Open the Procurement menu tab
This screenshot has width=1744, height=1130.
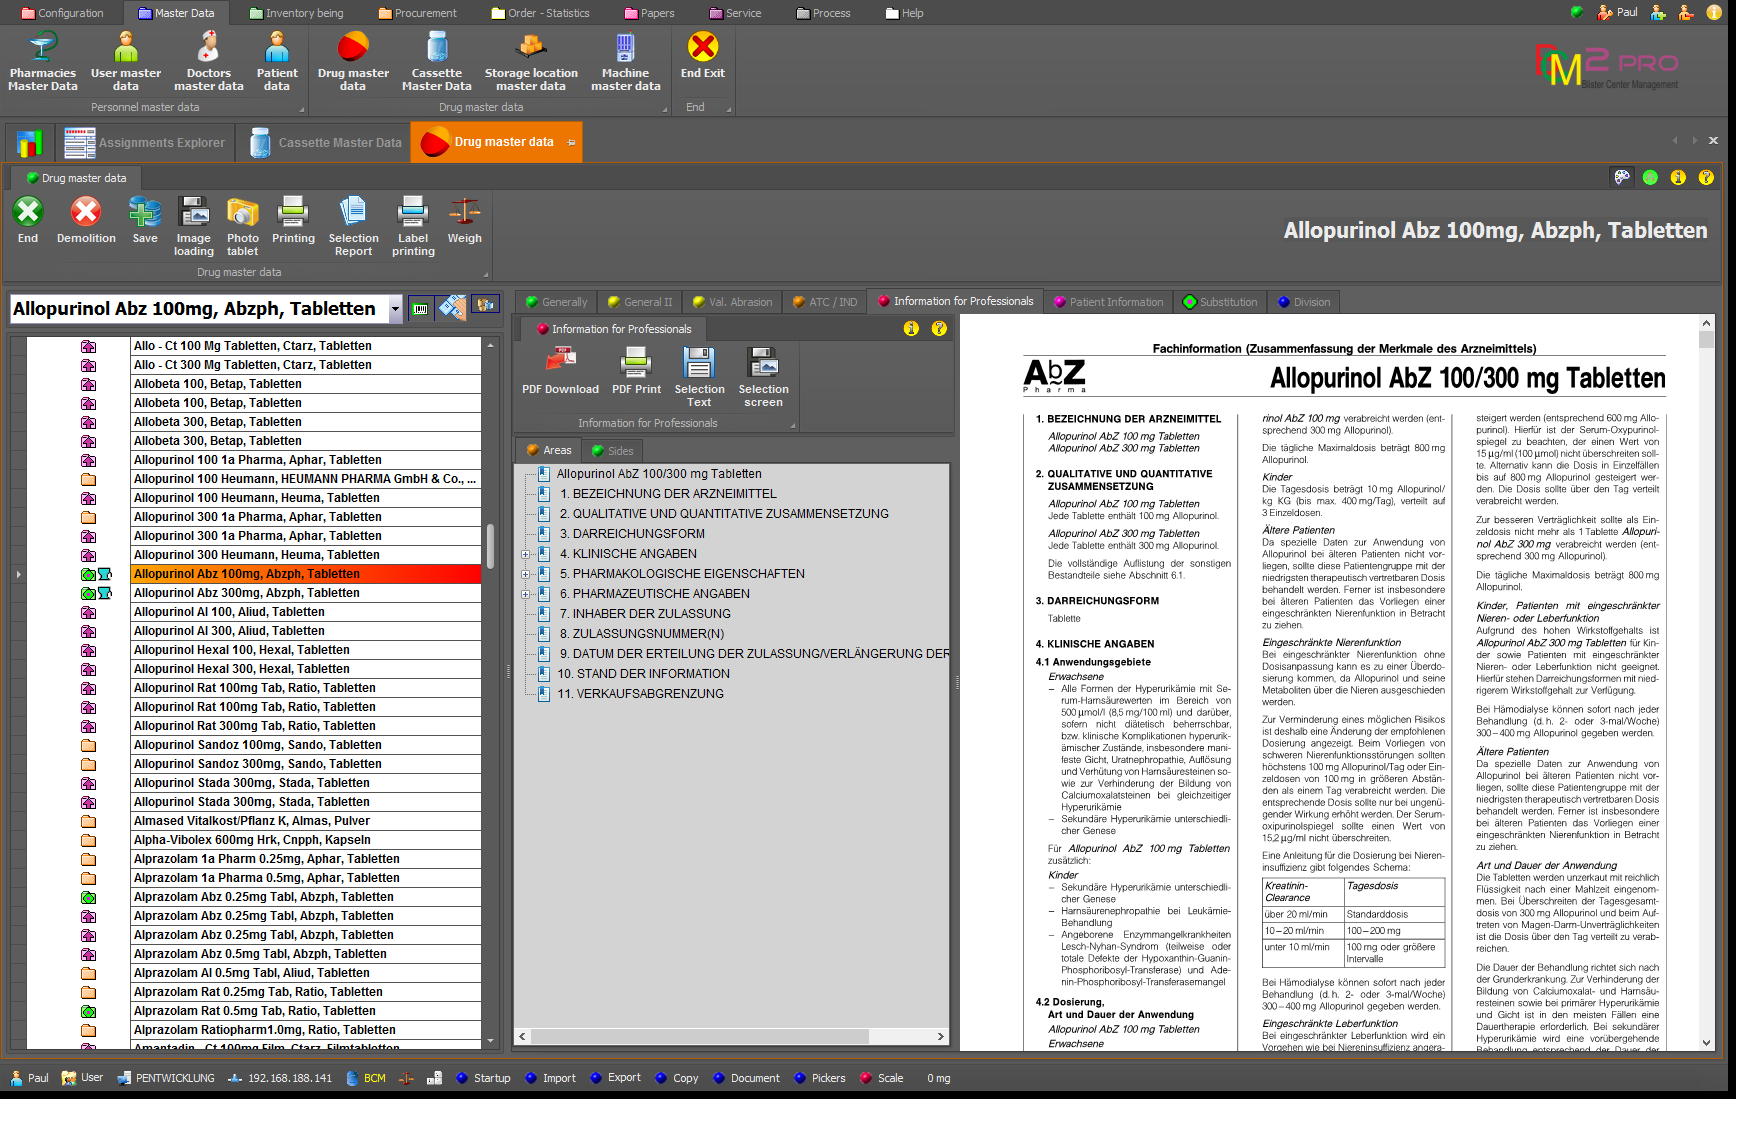click(x=418, y=13)
